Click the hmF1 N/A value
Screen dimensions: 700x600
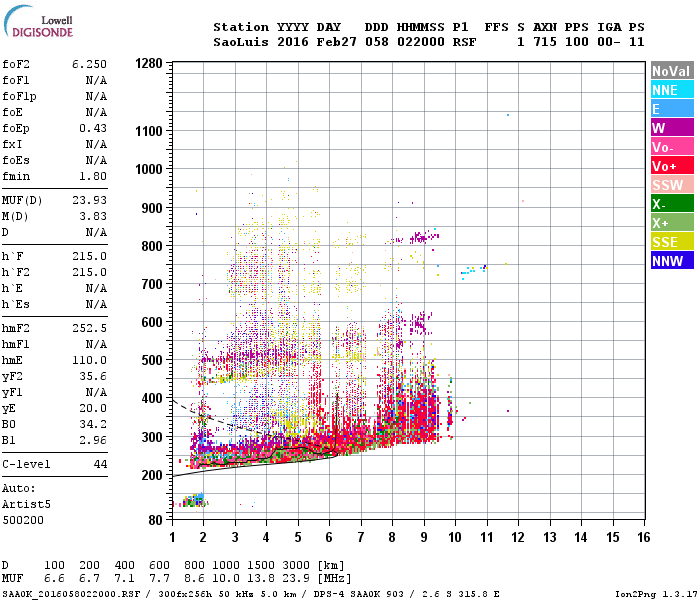pyautogui.click(x=96, y=345)
